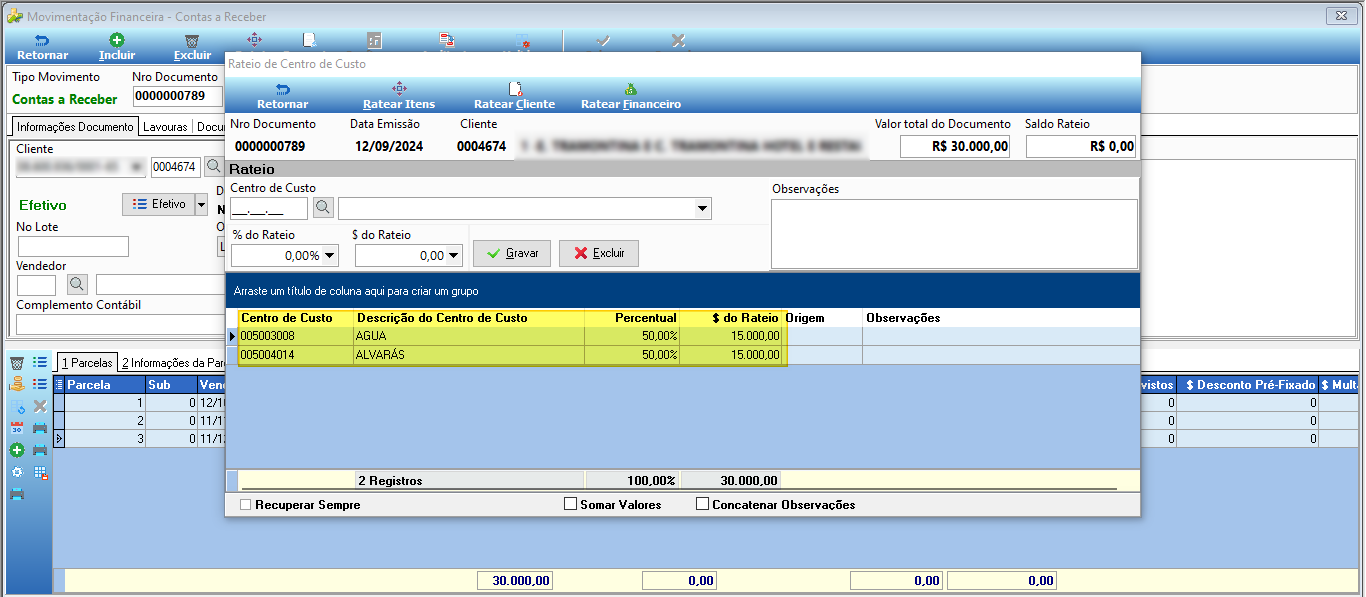Tick the Somar Valores checkbox

571,505
